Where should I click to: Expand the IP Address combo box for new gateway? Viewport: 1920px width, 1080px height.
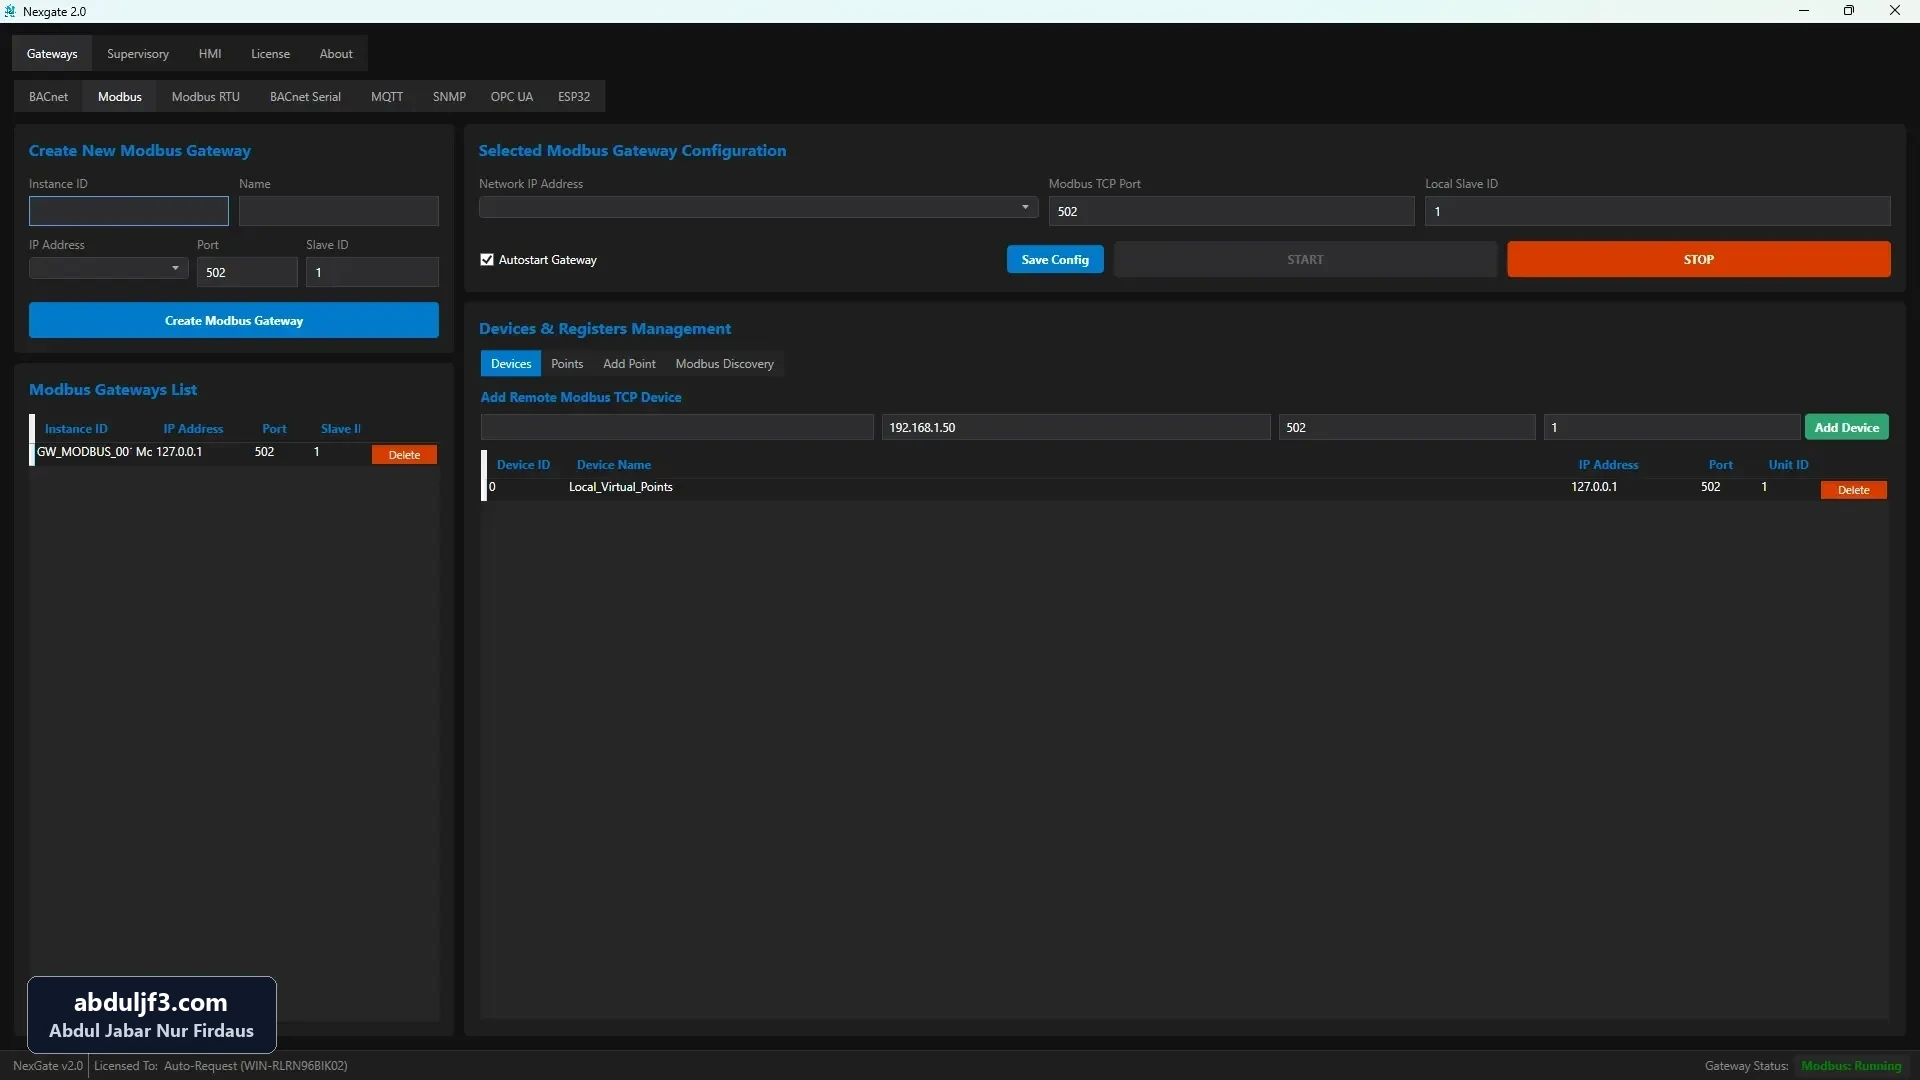tap(108, 269)
